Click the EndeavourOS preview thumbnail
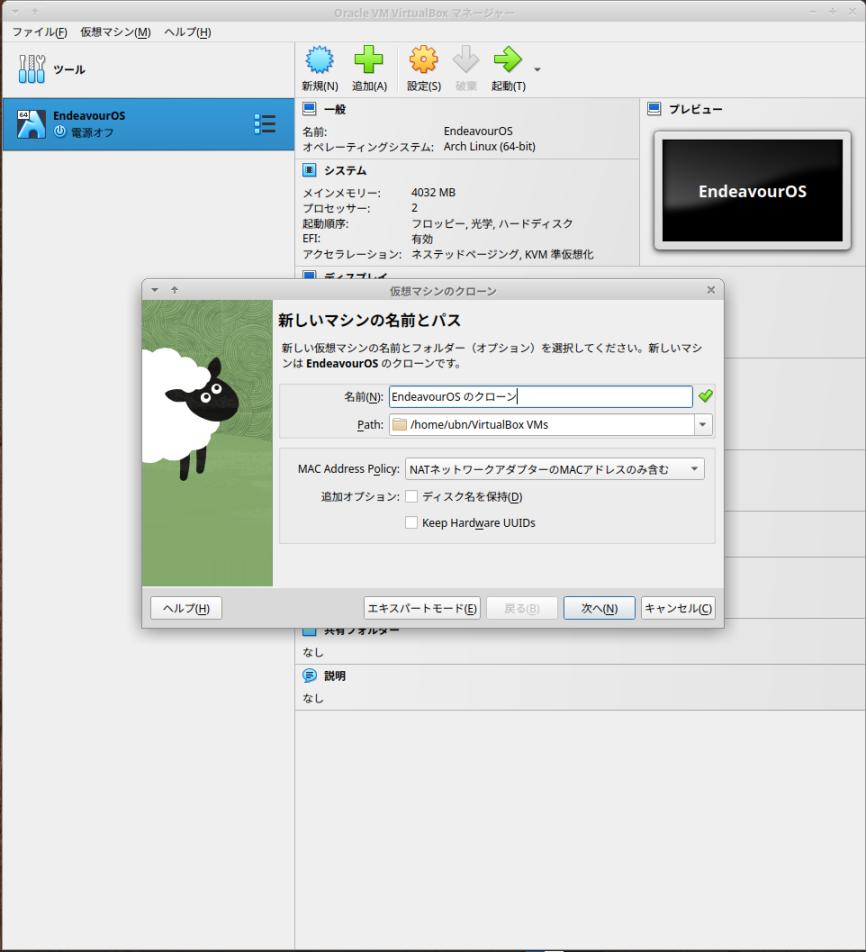The width and height of the screenshot is (866, 952). [752, 191]
